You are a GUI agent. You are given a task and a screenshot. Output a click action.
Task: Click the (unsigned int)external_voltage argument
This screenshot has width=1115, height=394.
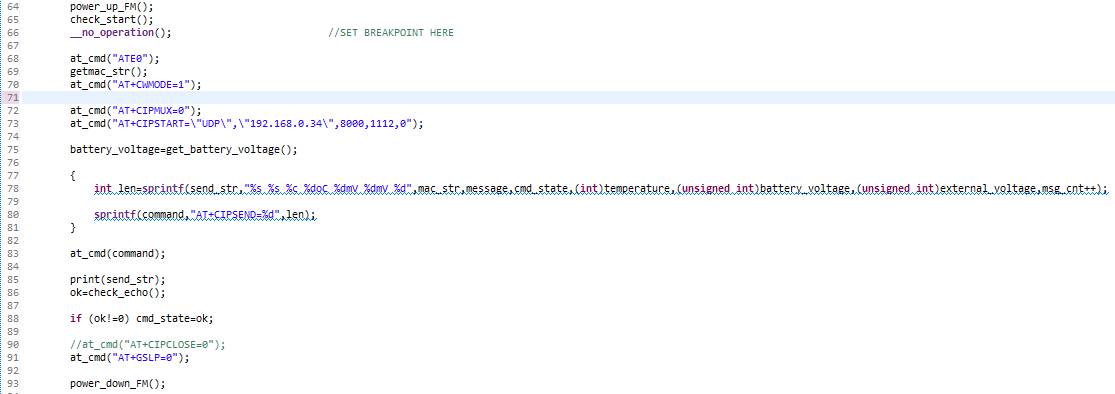[946, 188]
